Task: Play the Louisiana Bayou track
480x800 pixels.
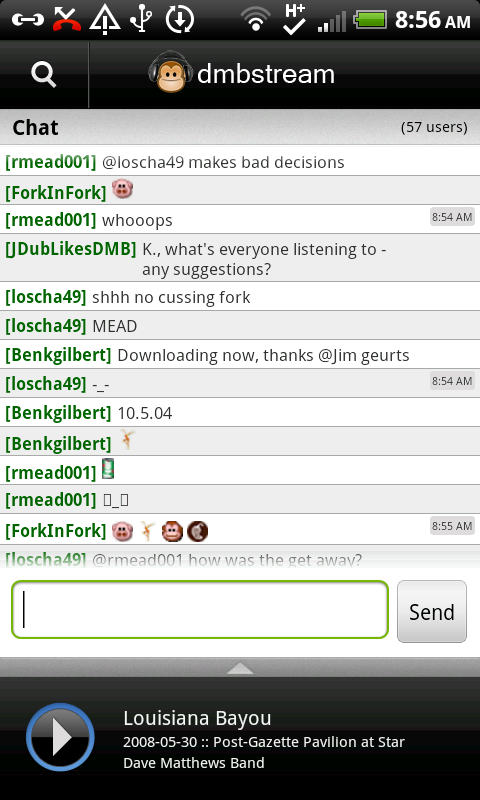Action: point(60,737)
